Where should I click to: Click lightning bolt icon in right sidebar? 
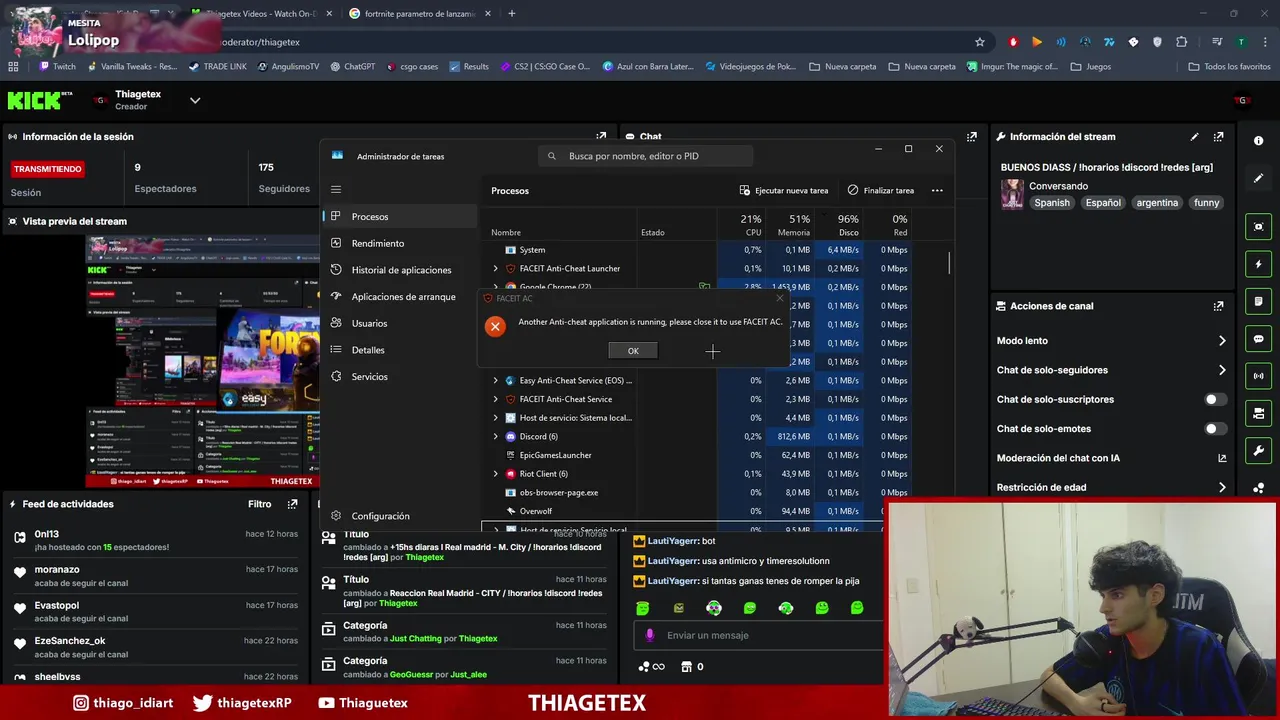pos(1258,264)
